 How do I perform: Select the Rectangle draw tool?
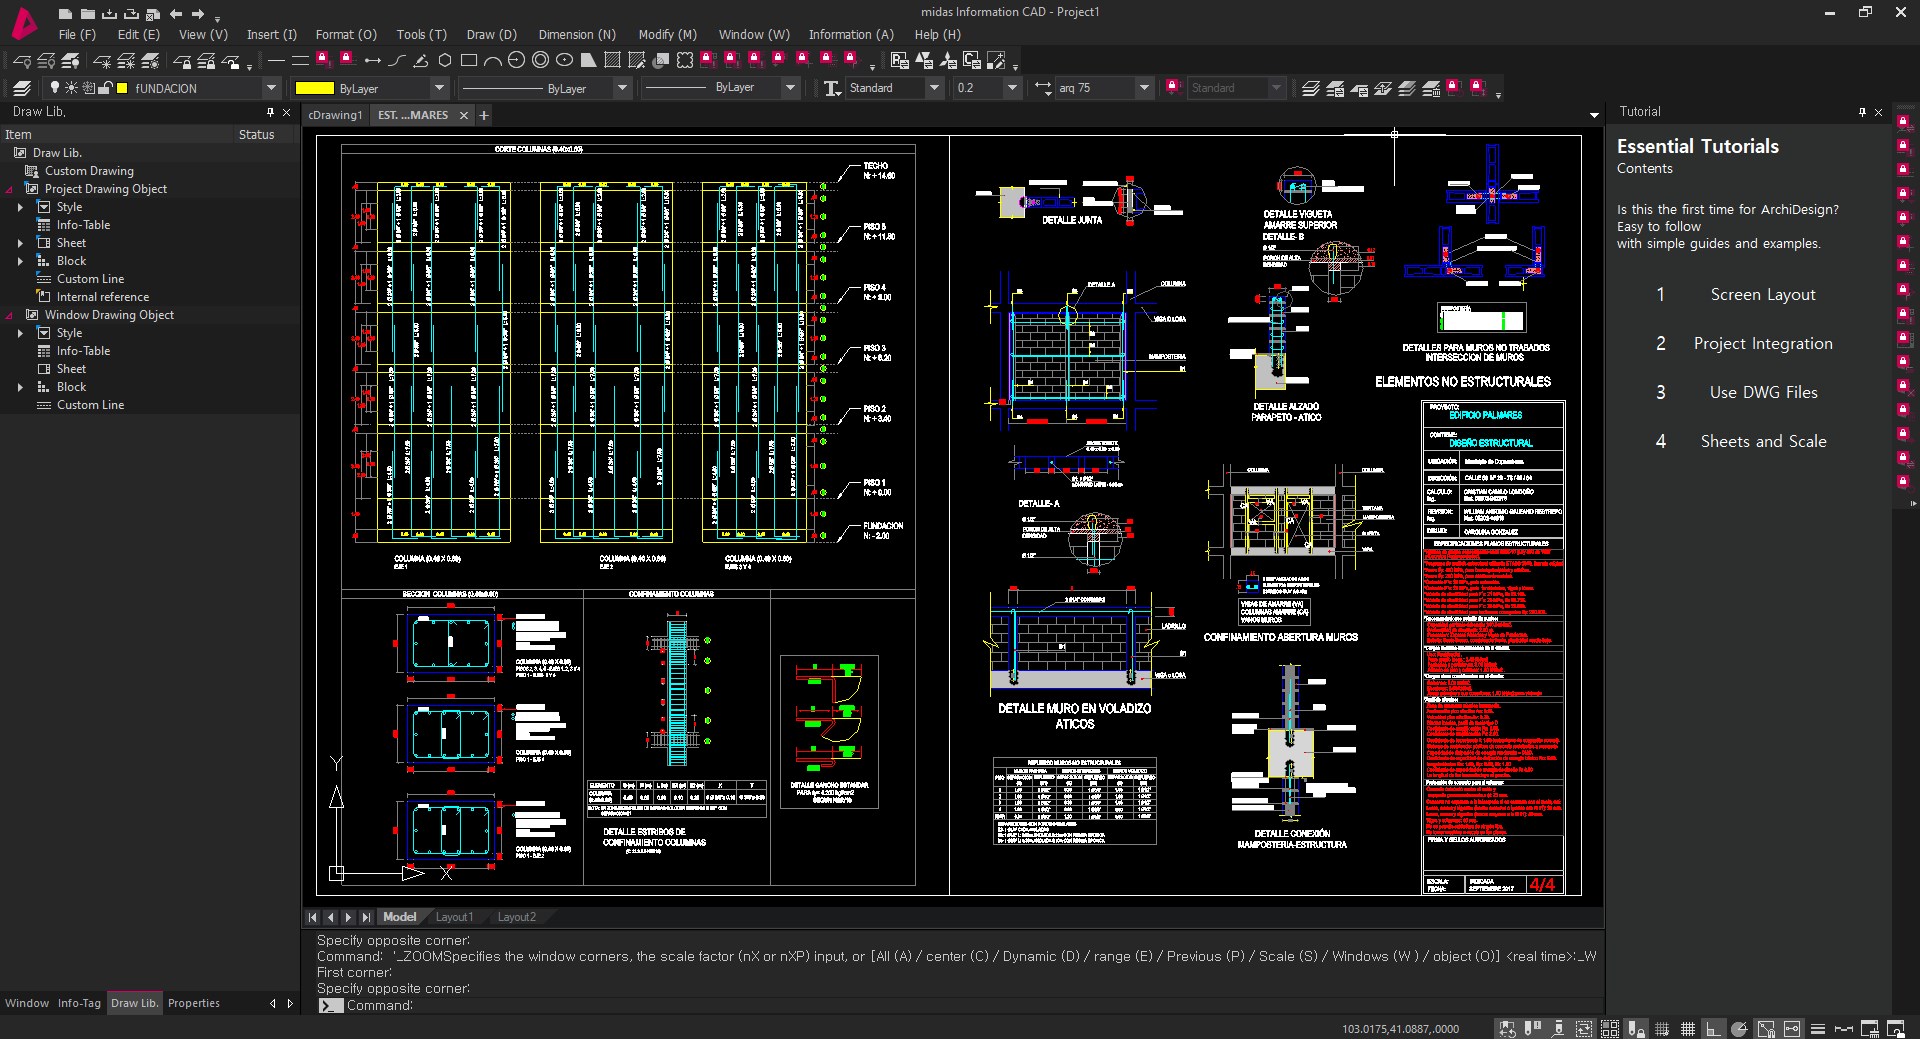click(x=468, y=61)
